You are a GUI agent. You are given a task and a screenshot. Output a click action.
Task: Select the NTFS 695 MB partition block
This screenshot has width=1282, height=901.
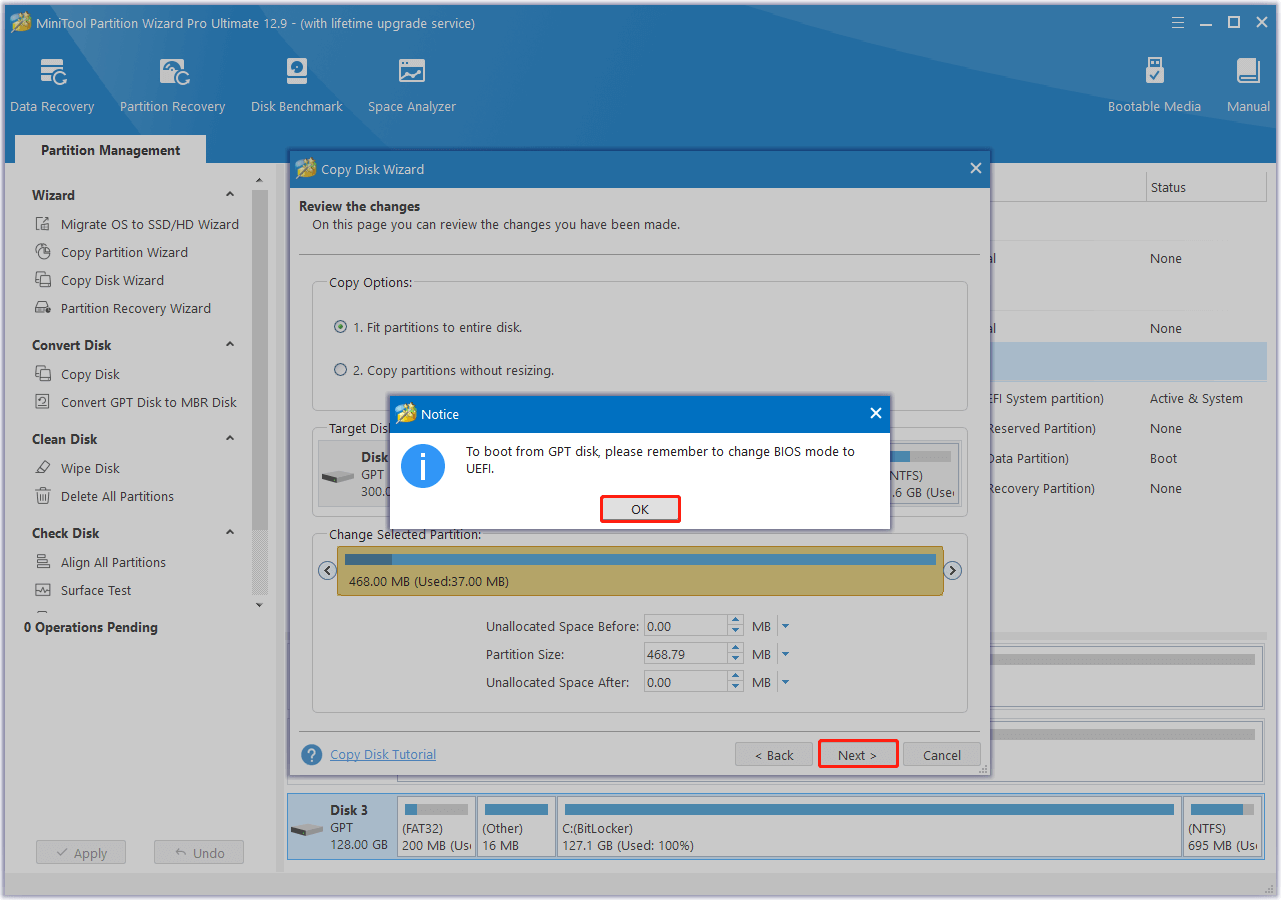pyautogui.click(x=1222, y=826)
